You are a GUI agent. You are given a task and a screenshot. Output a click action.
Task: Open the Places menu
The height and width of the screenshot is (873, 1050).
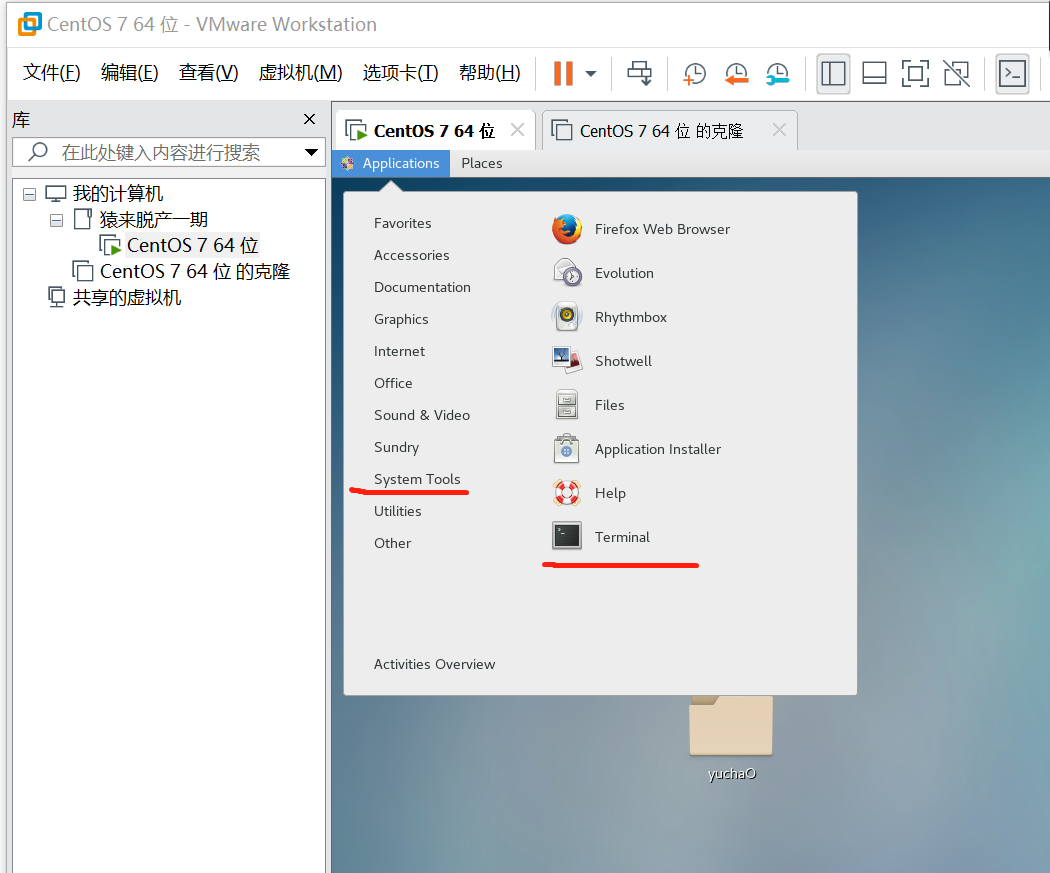pos(481,163)
